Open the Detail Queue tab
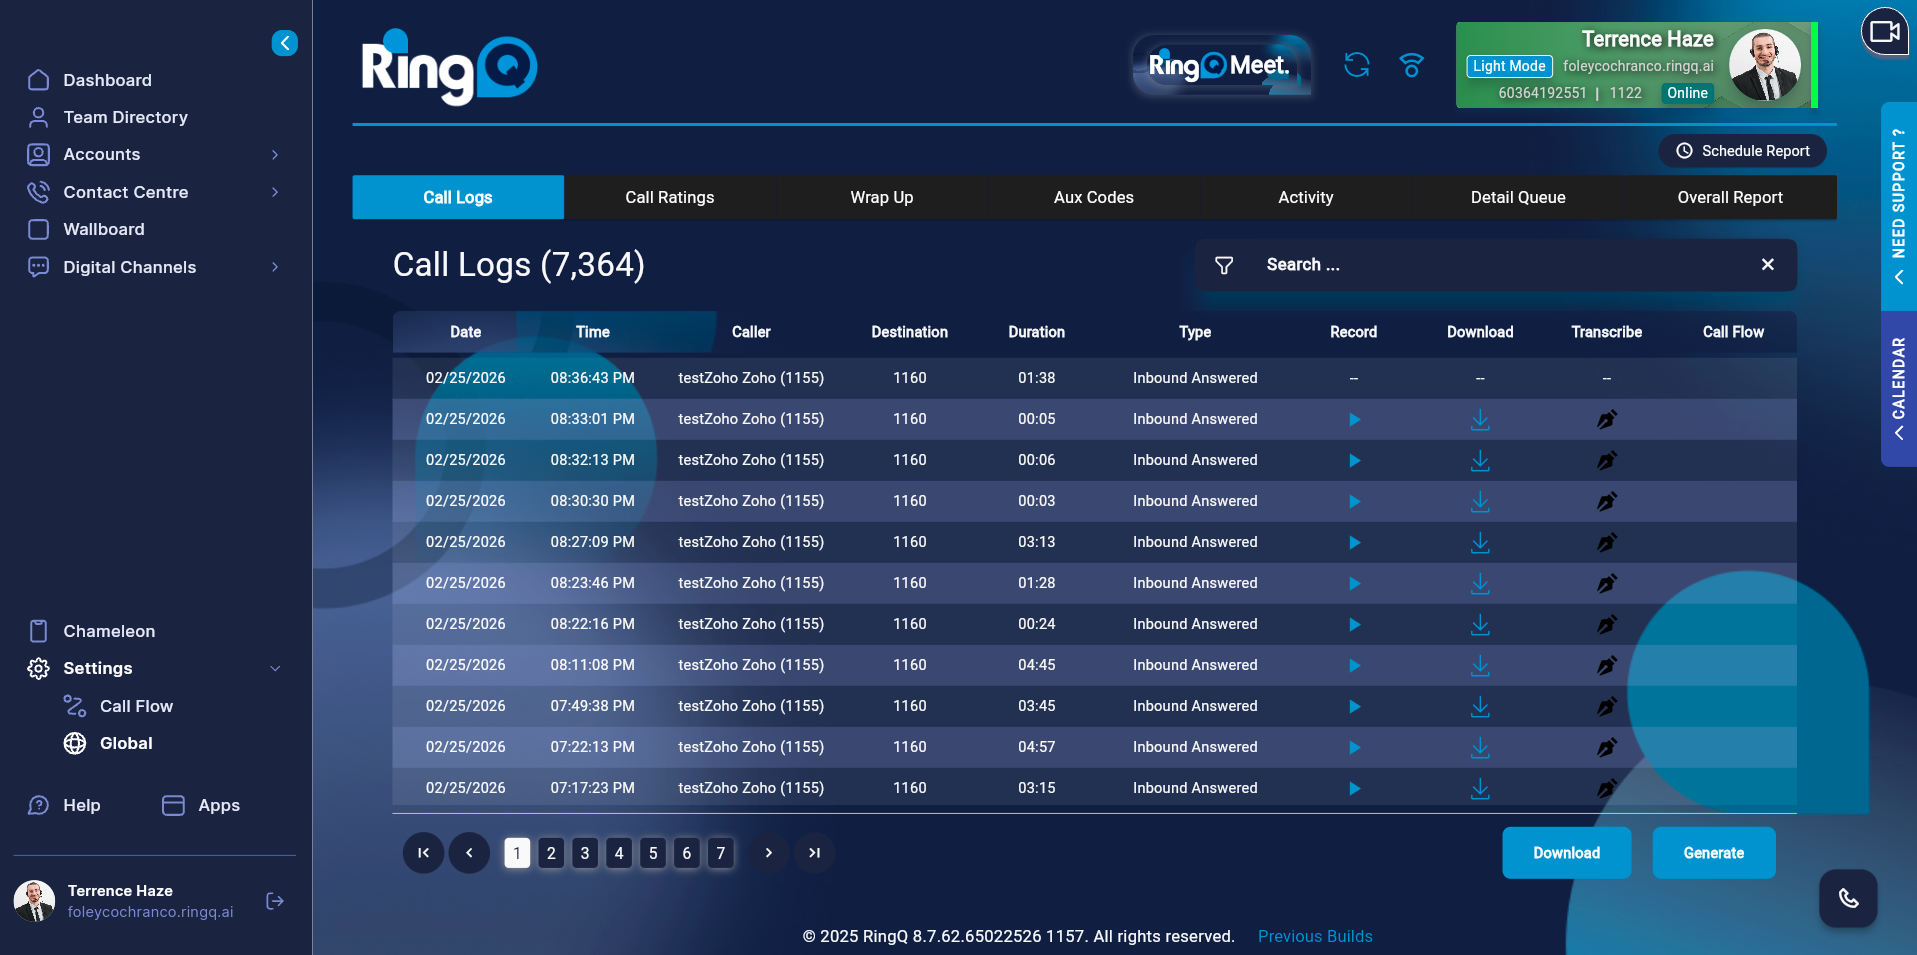 coord(1517,197)
